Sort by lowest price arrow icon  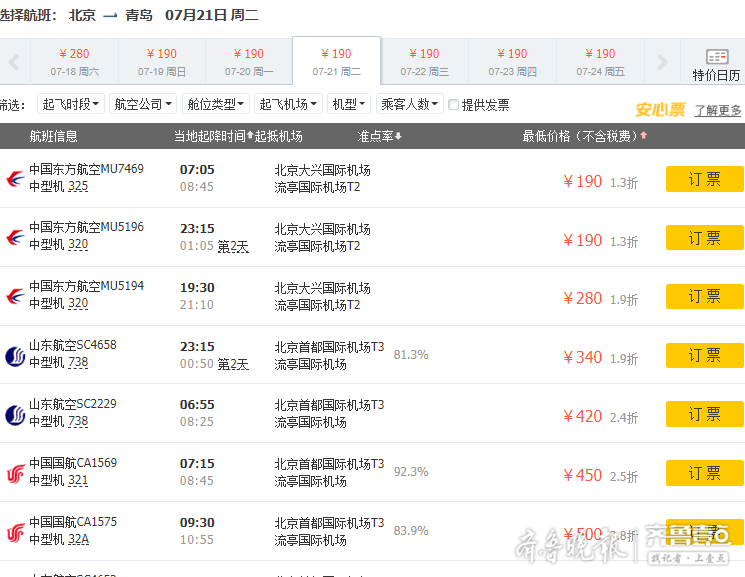[643, 136]
